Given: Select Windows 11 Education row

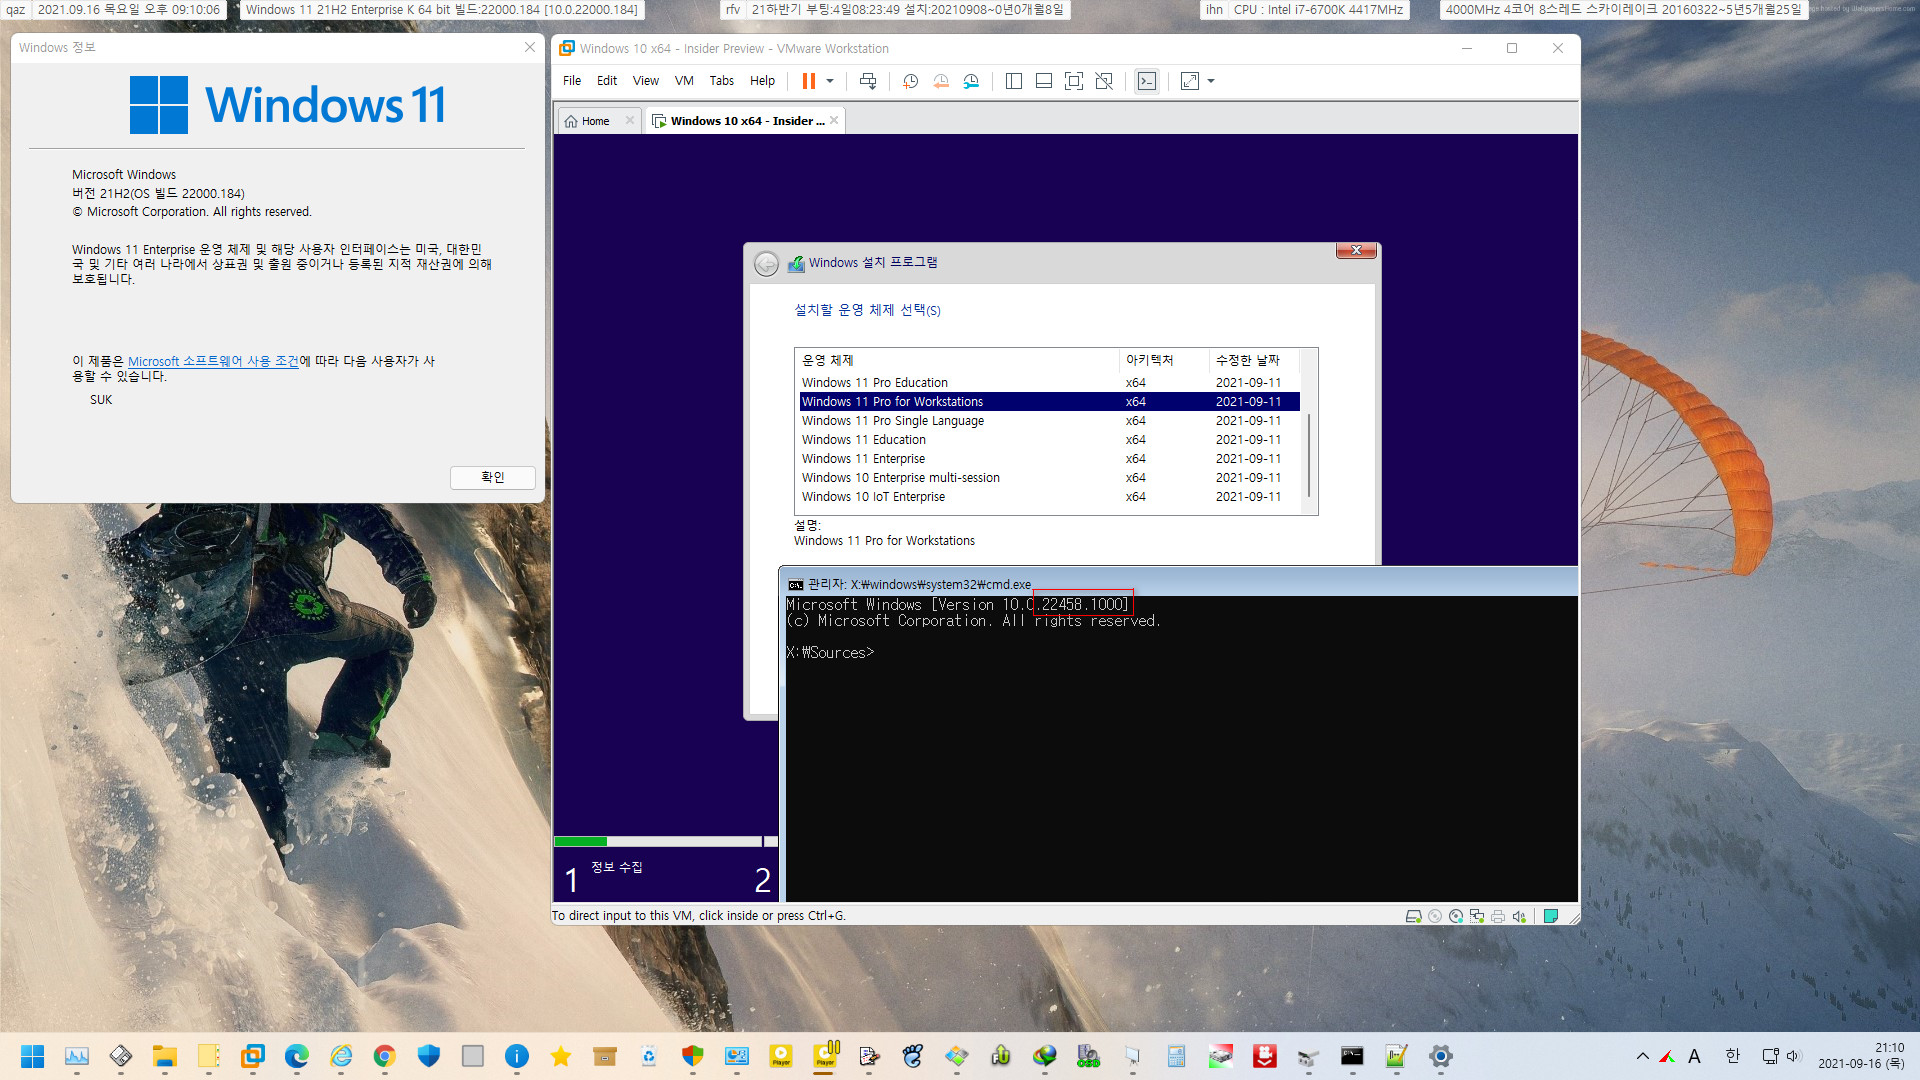Looking at the screenshot, I should 1049,440.
